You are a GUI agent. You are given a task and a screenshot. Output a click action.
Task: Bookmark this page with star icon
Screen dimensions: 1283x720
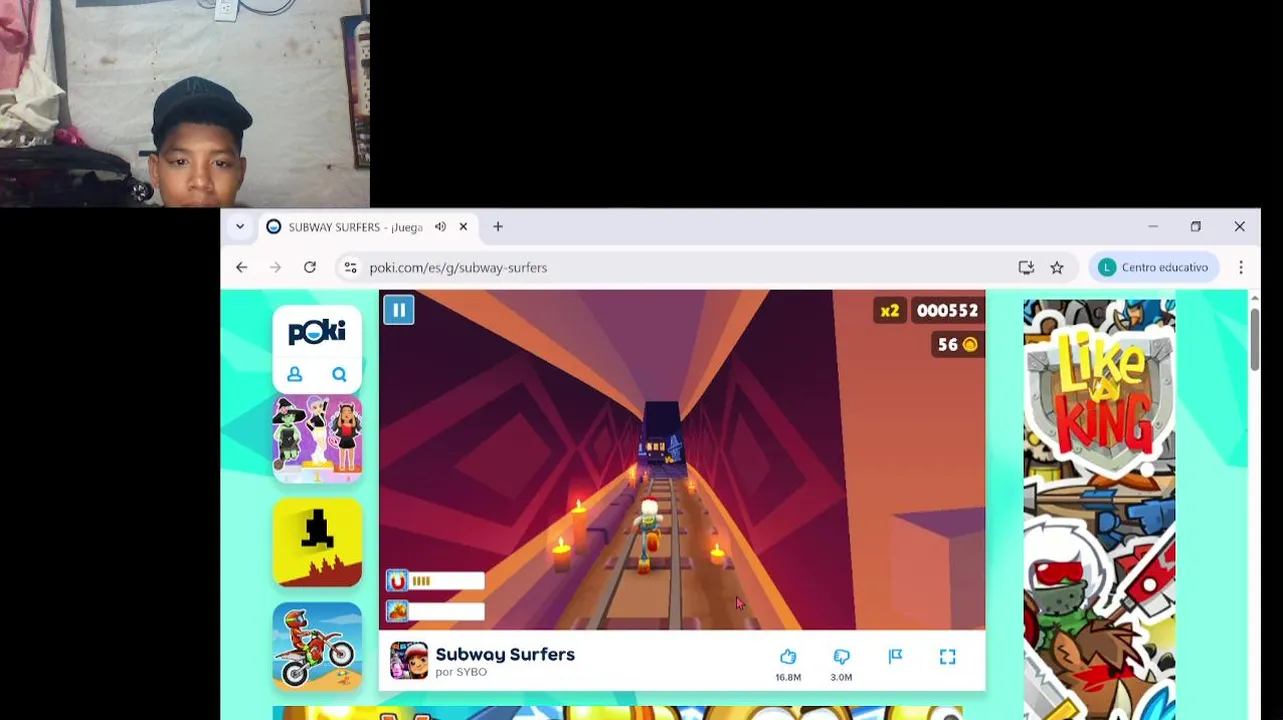pyautogui.click(x=1057, y=267)
